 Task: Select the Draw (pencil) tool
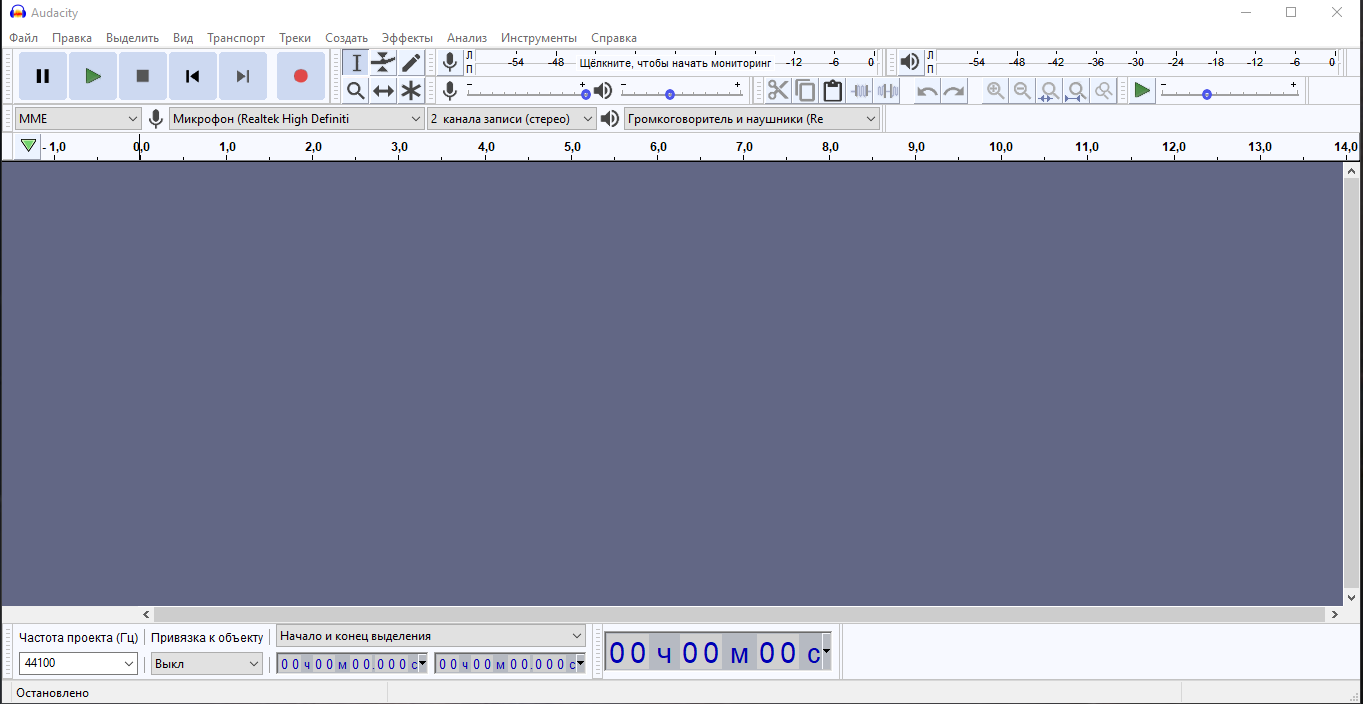tap(411, 63)
